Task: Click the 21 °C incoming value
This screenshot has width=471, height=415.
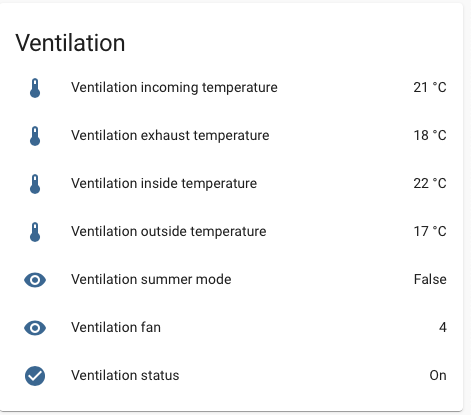Action: pyautogui.click(x=430, y=88)
